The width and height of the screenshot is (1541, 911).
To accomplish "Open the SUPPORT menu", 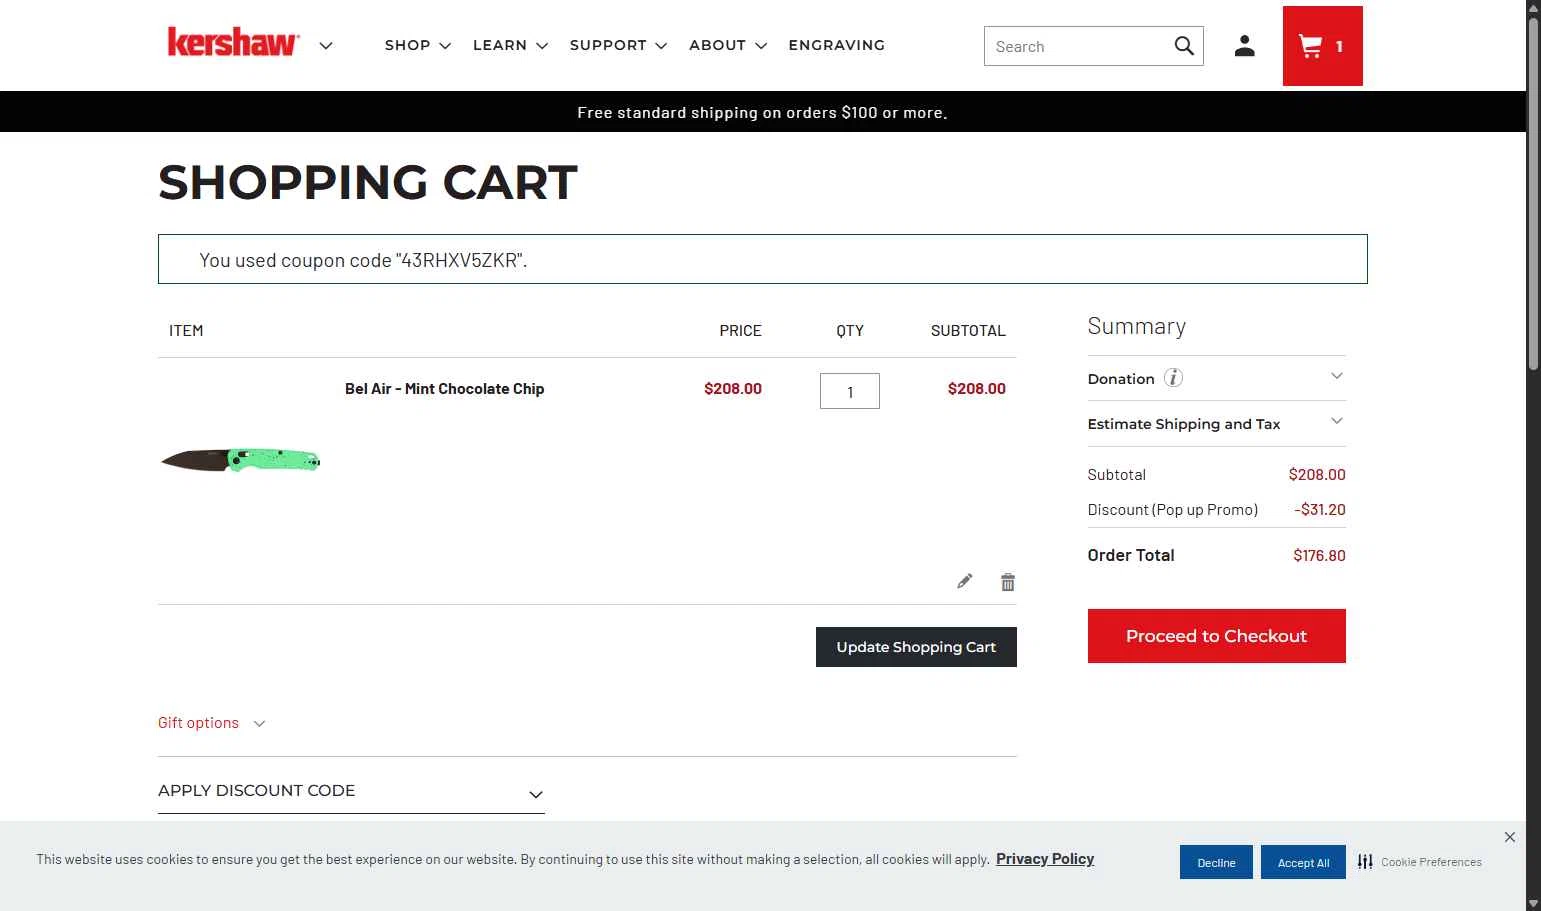I will (618, 45).
